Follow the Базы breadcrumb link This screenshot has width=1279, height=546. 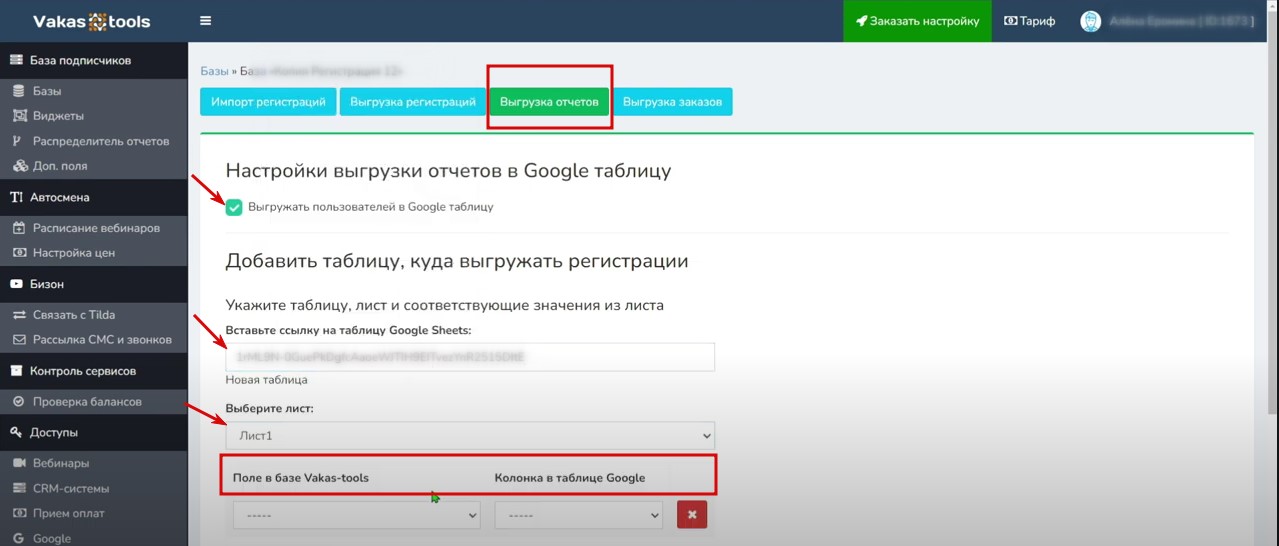[214, 71]
